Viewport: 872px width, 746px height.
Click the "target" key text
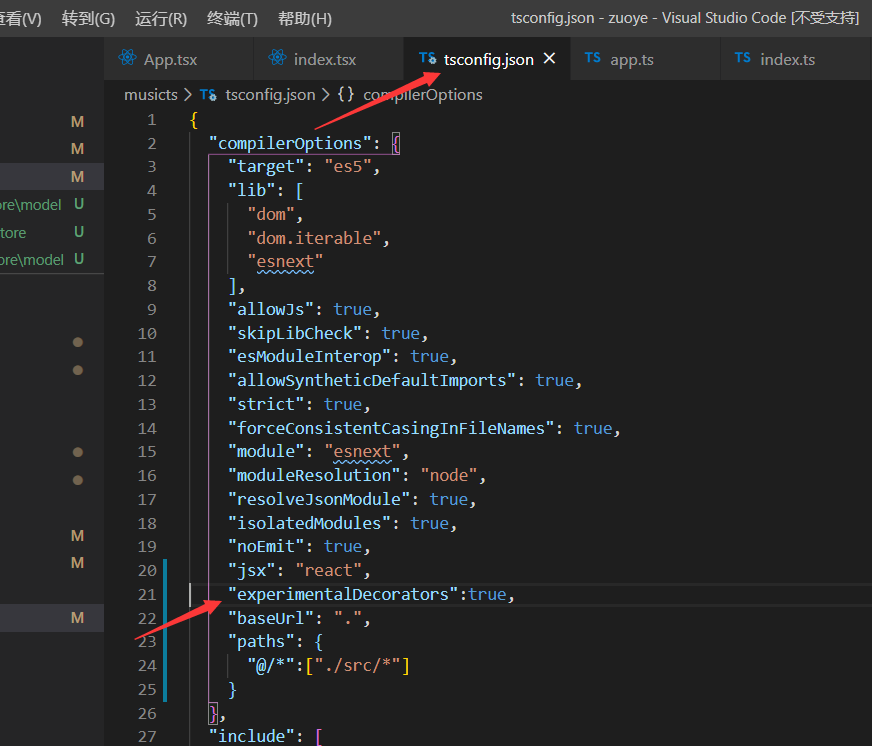point(266,167)
